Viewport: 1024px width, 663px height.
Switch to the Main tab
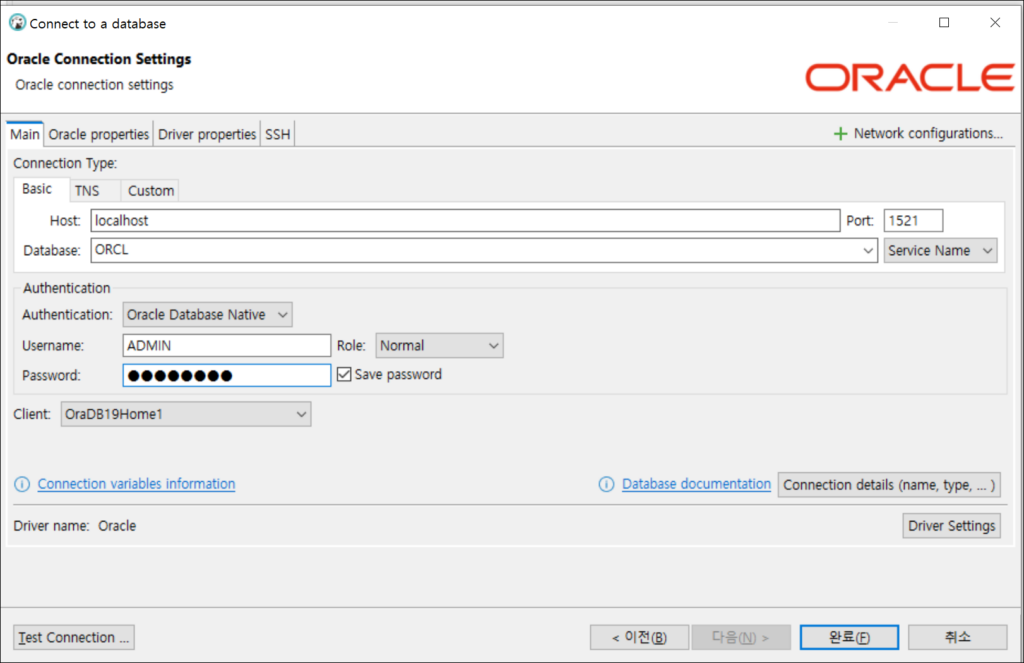(x=25, y=134)
